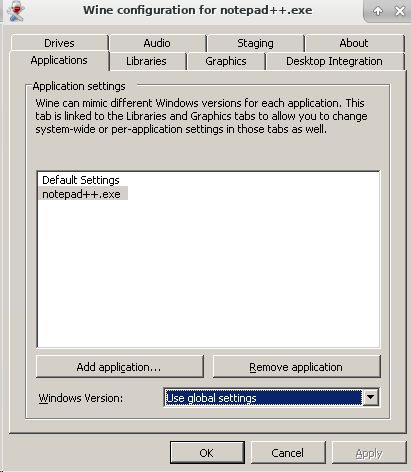Viewport: 411px width, 472px height.
Task: Go to the Staging tab
Action: tap(255, 43)
